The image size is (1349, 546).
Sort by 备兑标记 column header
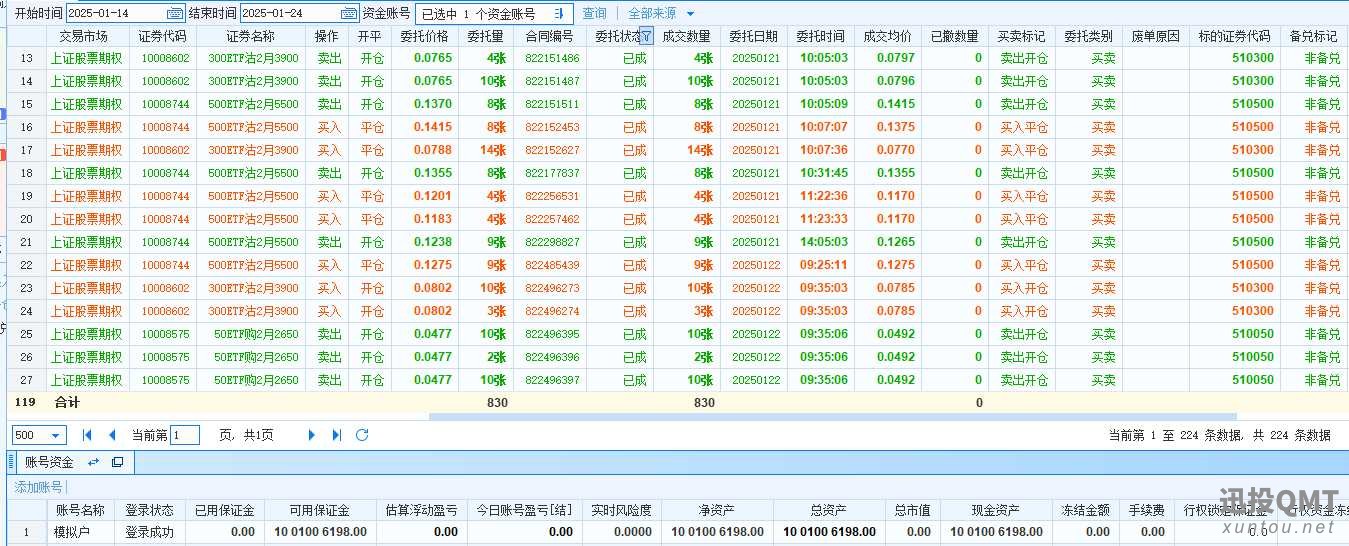click(x=1314, y=36)
